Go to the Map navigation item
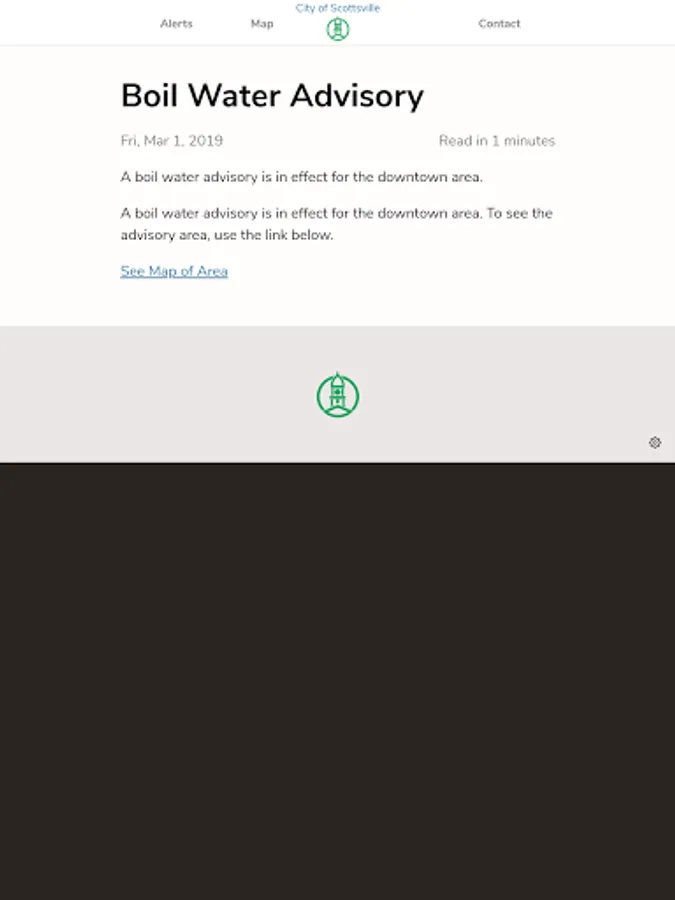 pyautogui.click(x=262, y=24)
